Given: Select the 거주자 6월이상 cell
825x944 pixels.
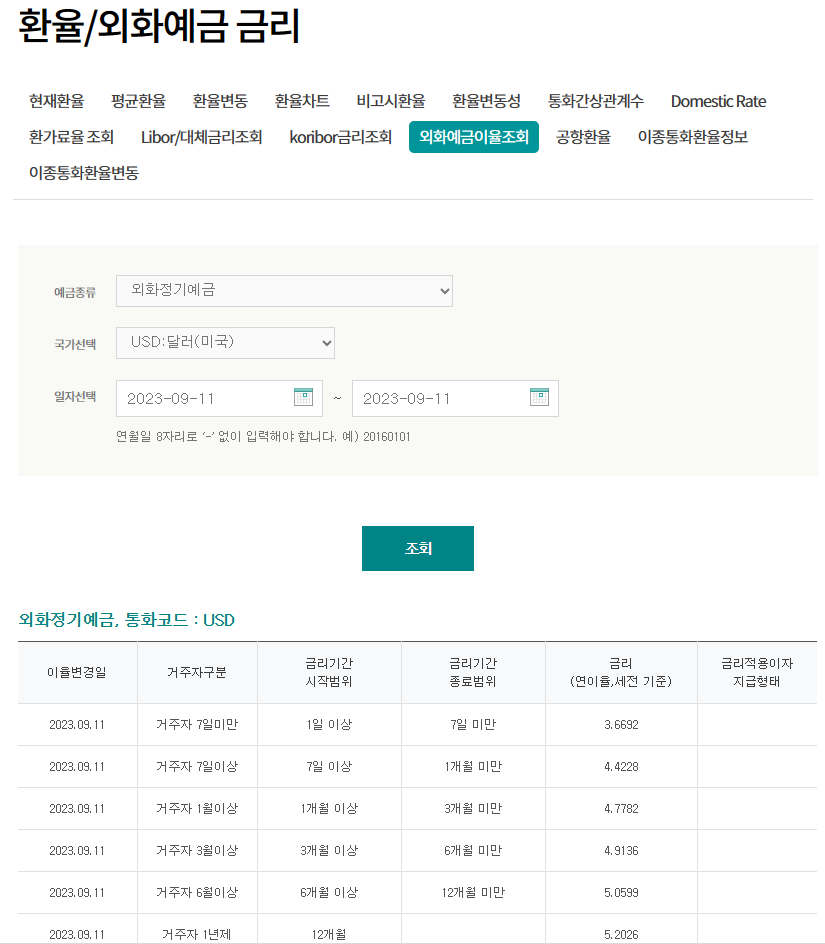Looking at the screenshot, I should [197, 893].
